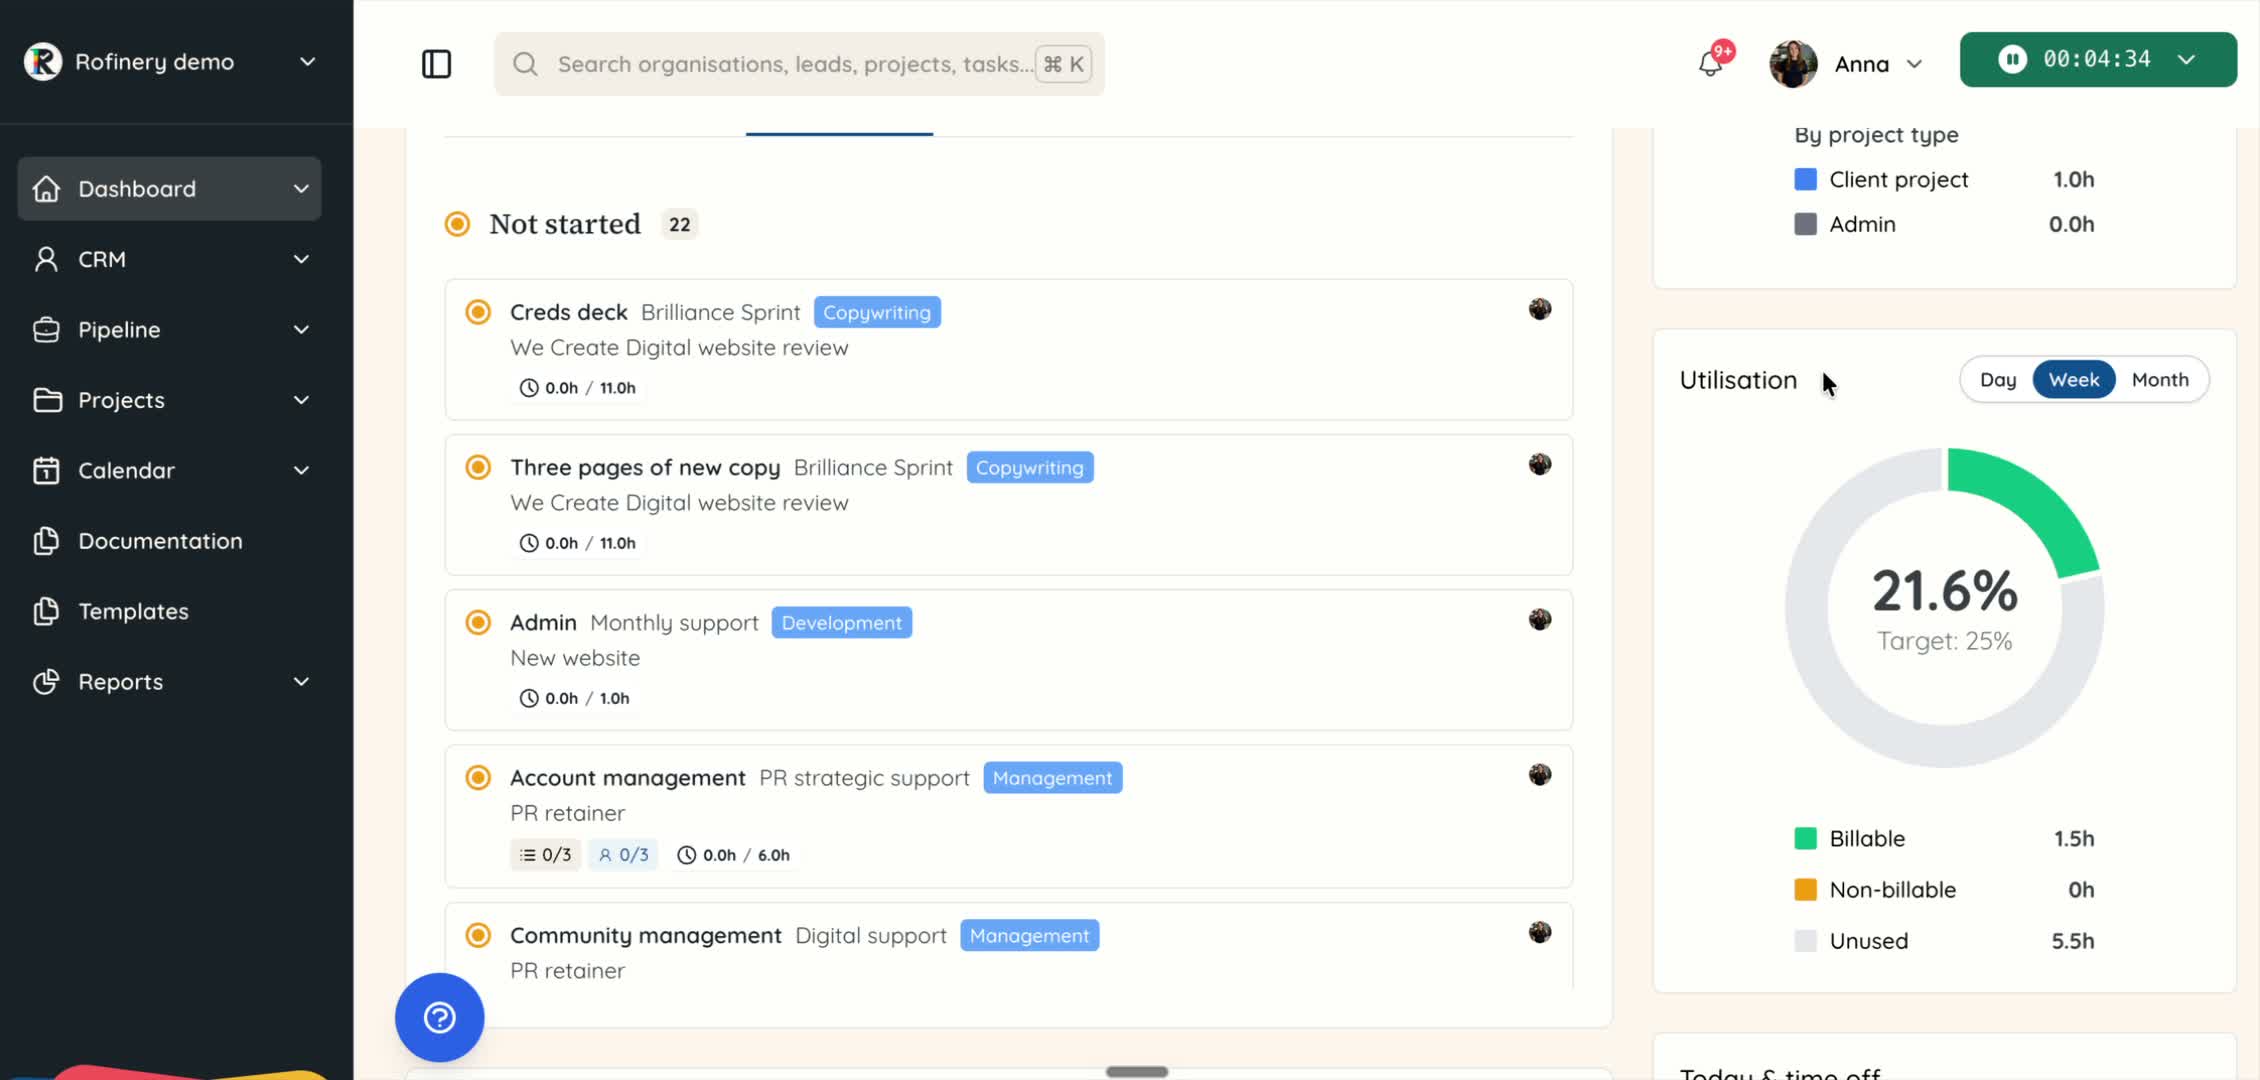Viewport: 2260px width, 1080px height.
Task: Open the notifications bell
Action: (1711, 64)
